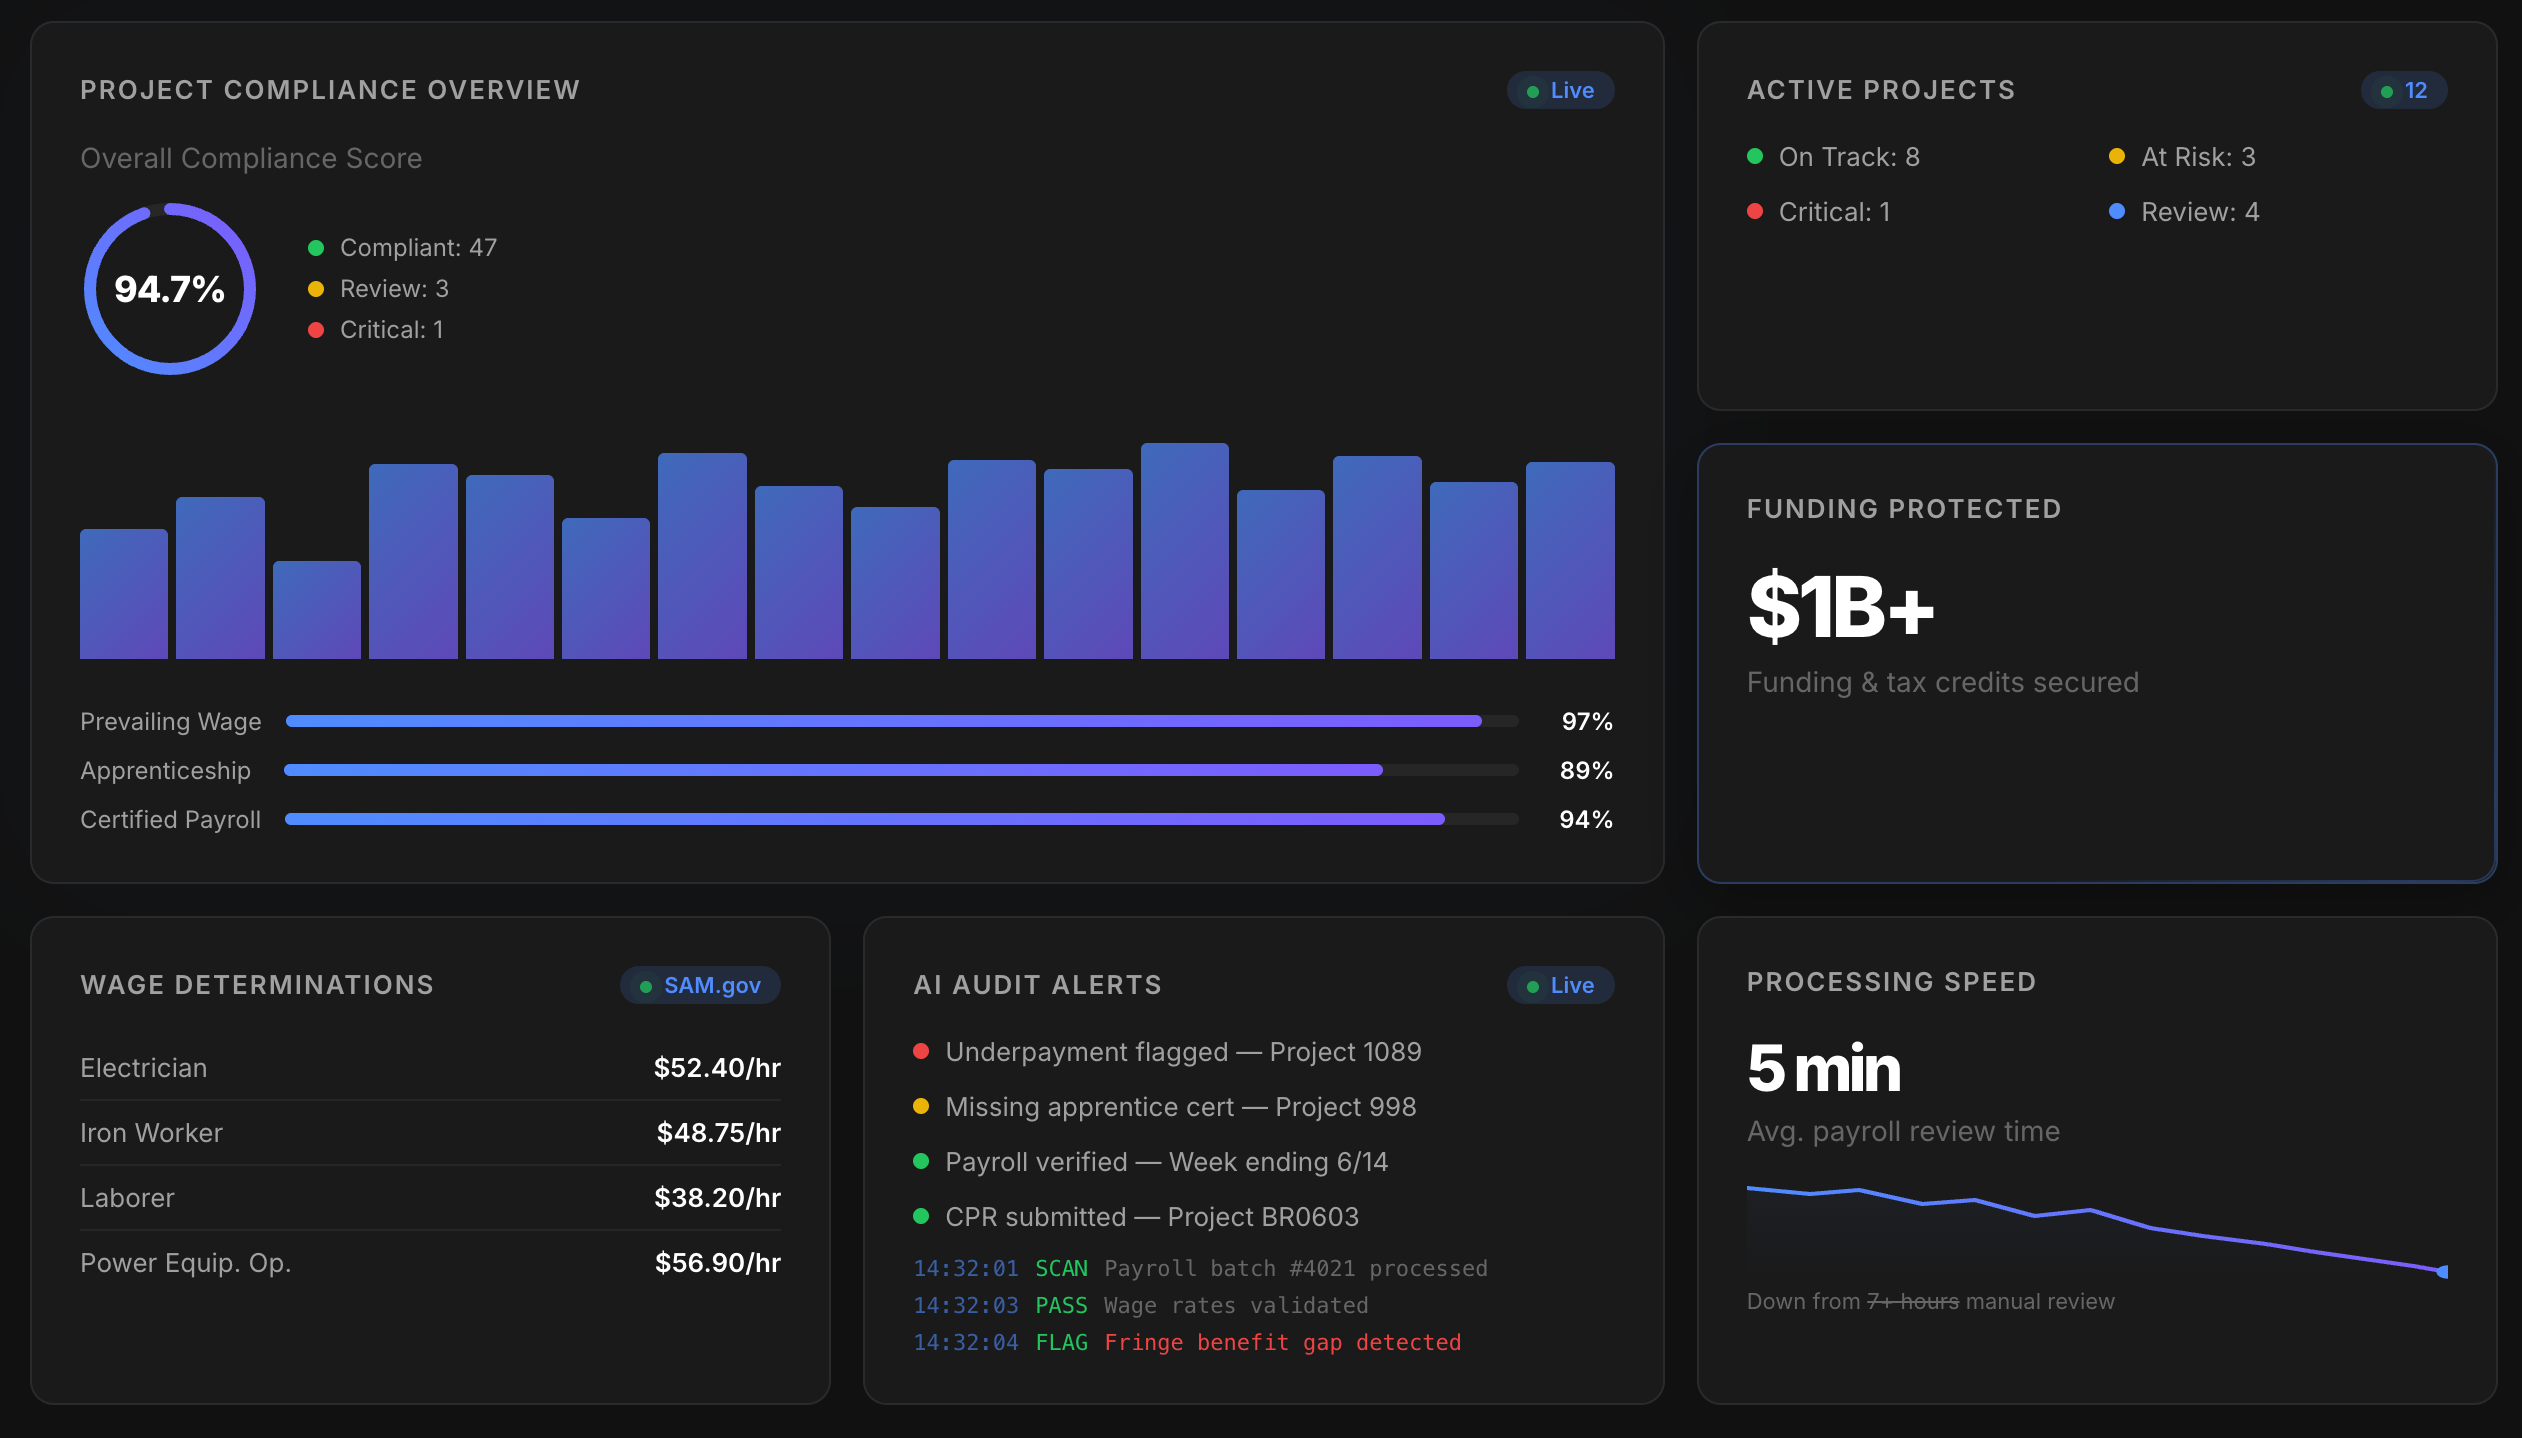Image resolution: width=2522 pixels, height=1438 pixels.
Task: Click the yellow At Risk dot
Action: [2117, 156]
